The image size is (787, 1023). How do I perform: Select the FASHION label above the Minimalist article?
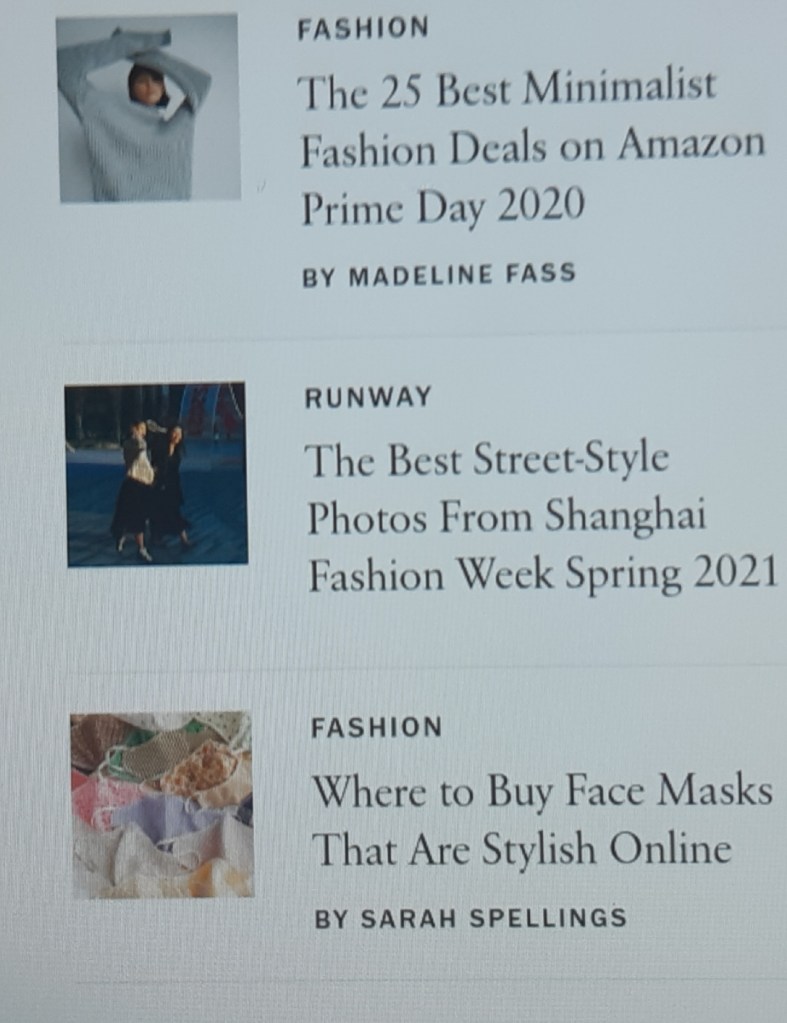[x=363, y=29]
